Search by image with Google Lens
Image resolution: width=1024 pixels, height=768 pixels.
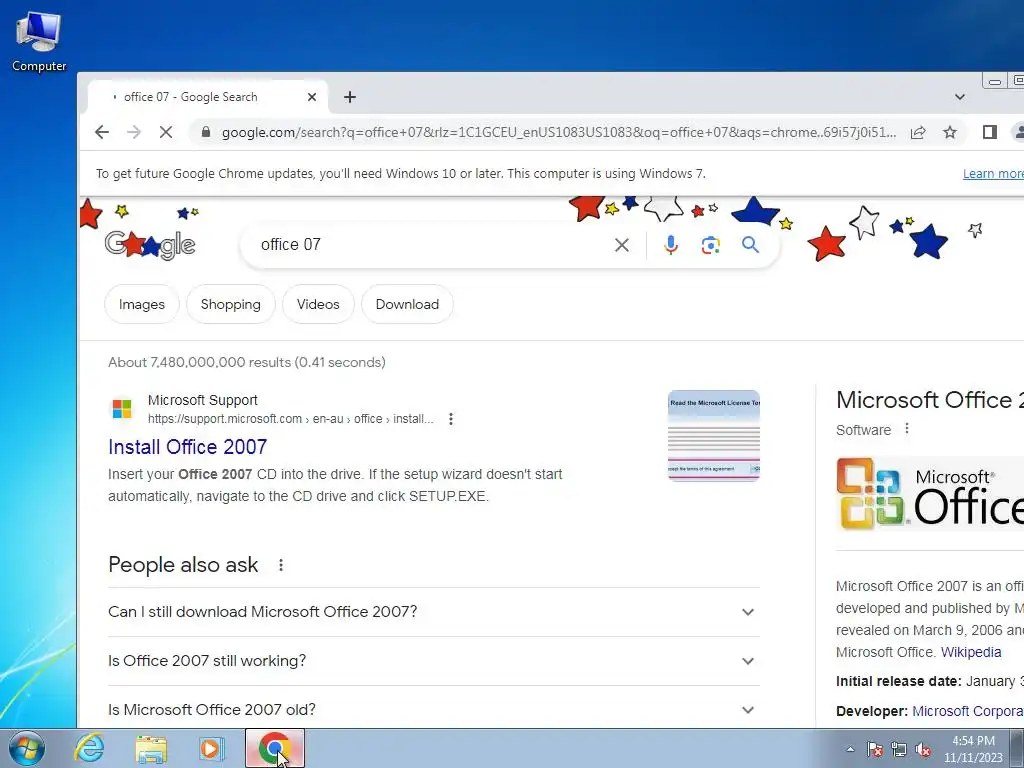[711, 245]
